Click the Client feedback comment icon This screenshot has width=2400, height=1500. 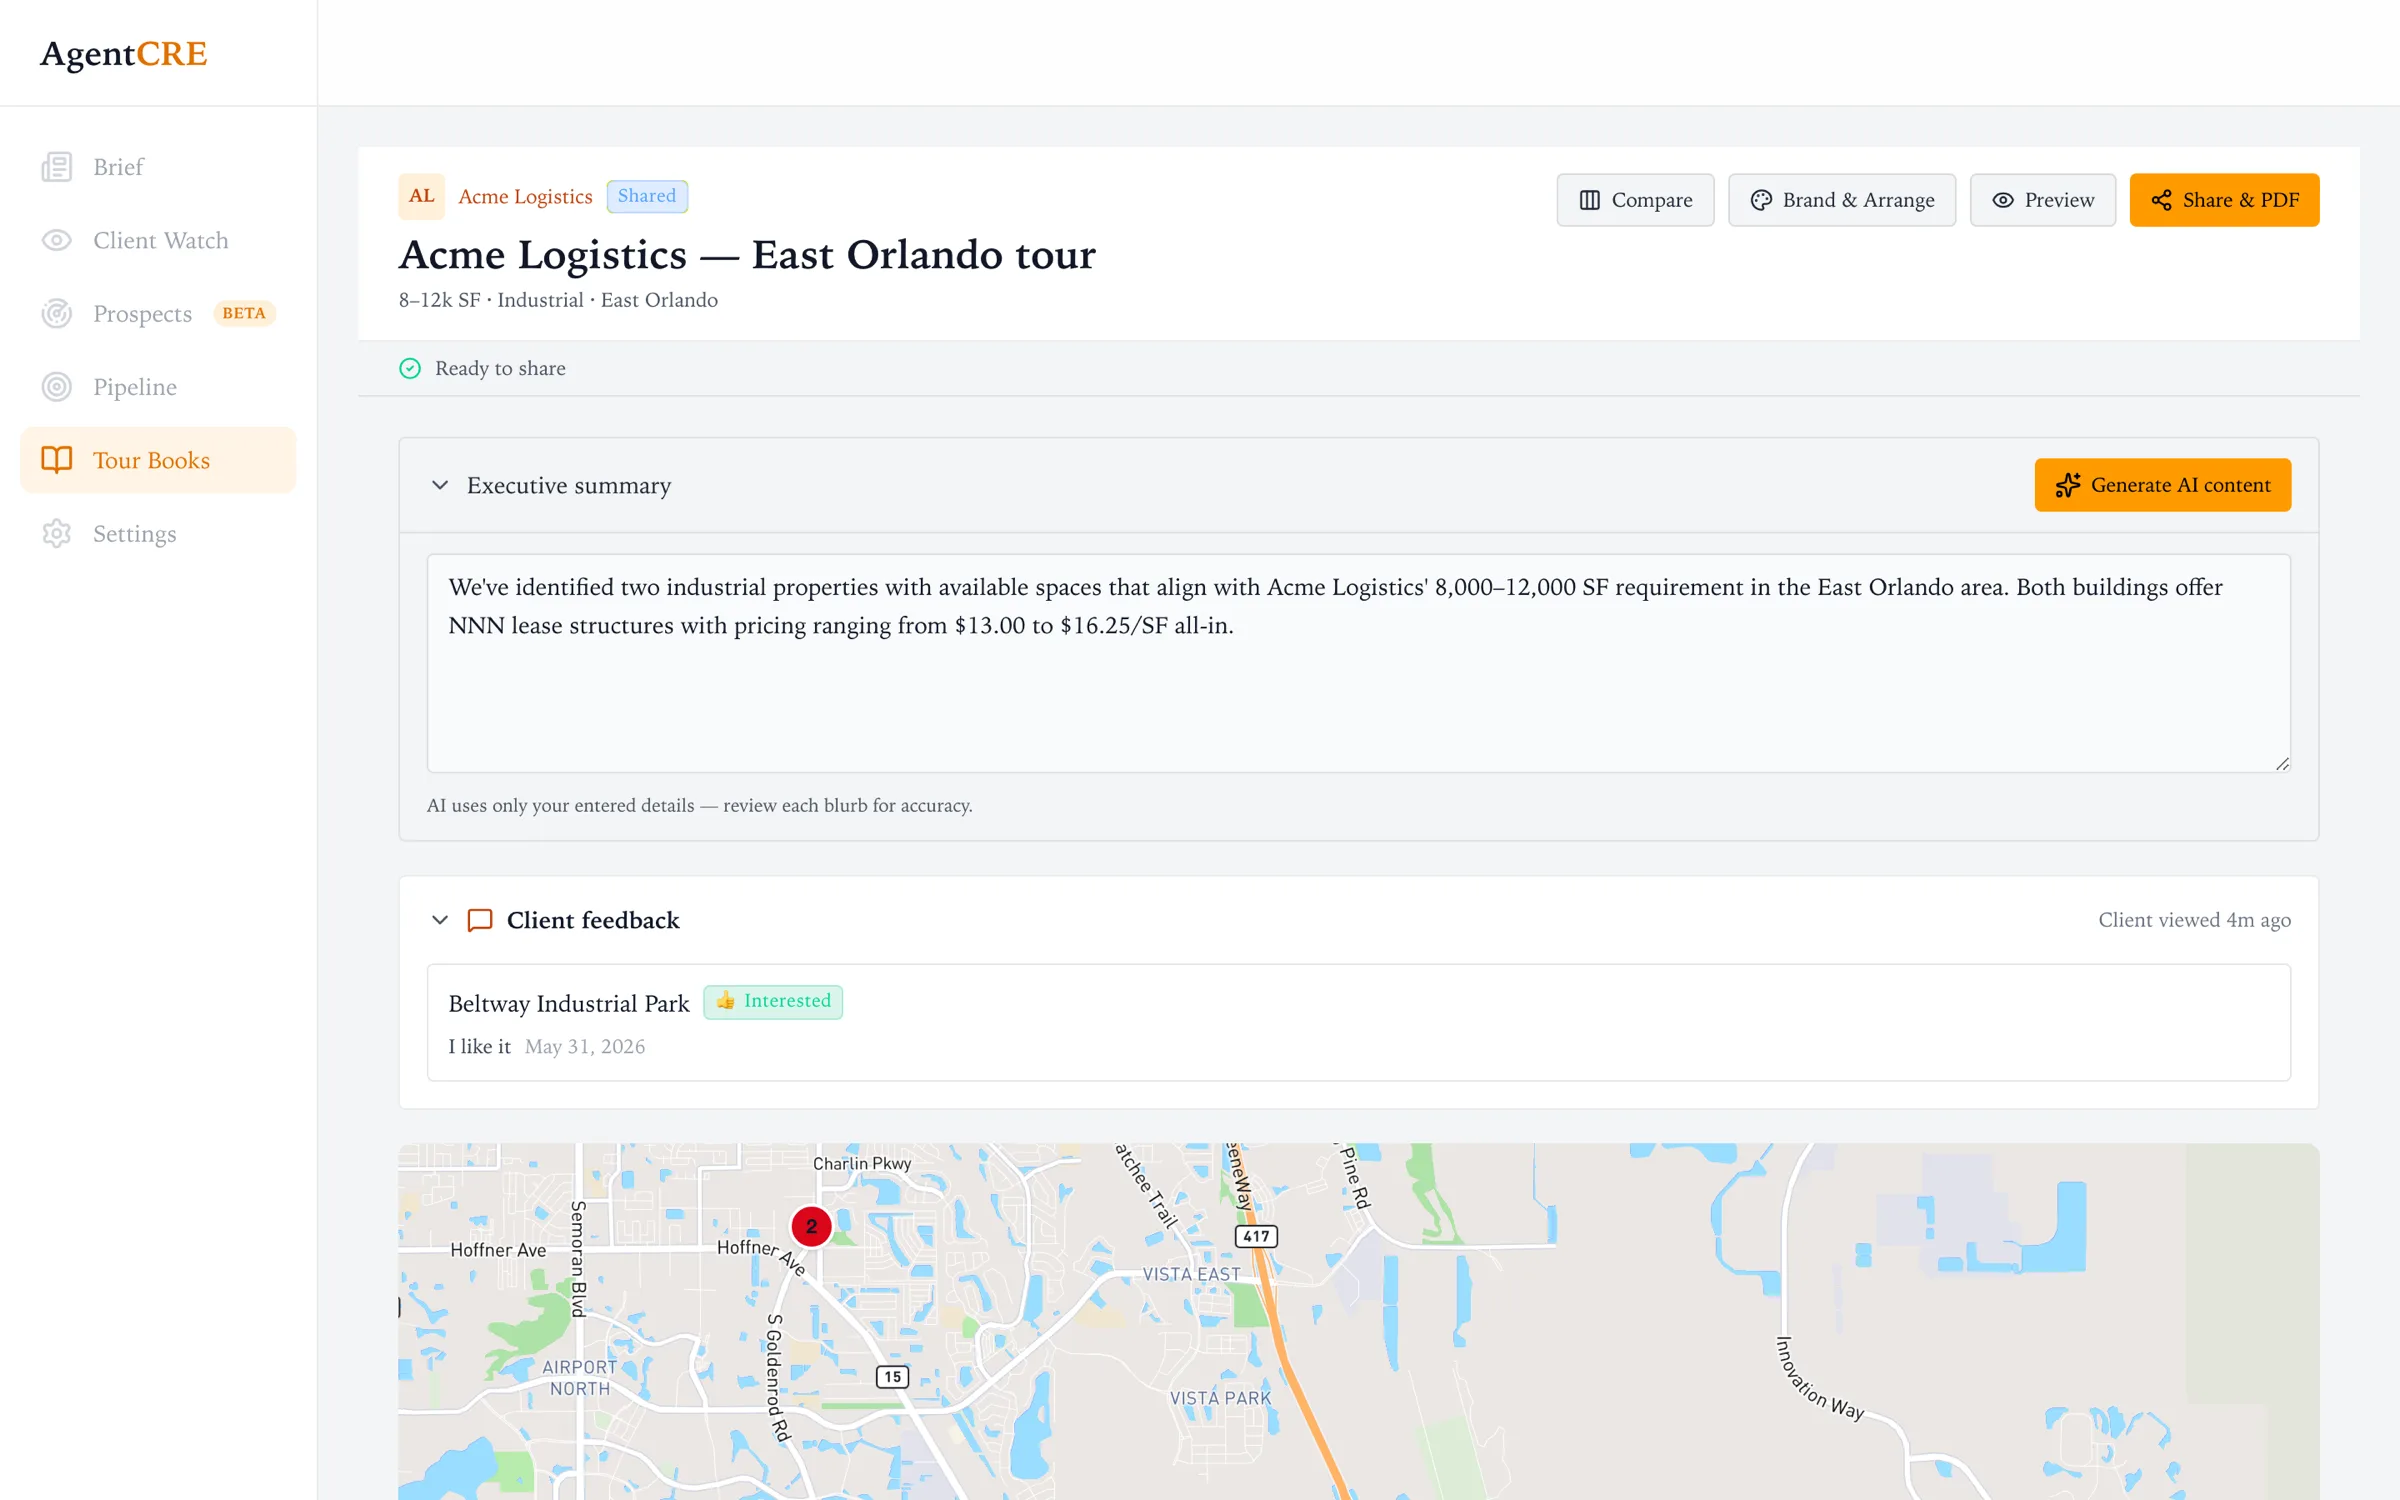(480, 920)
